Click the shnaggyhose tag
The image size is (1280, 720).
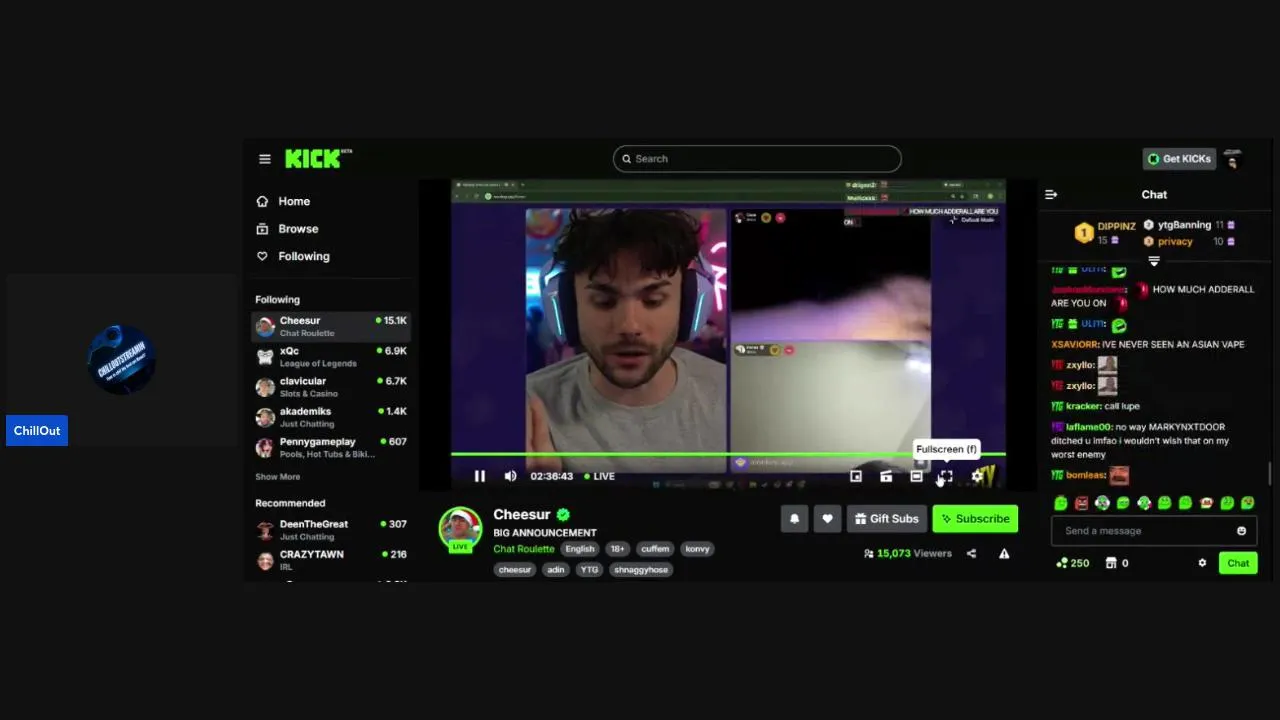click(x=642, y=570)
